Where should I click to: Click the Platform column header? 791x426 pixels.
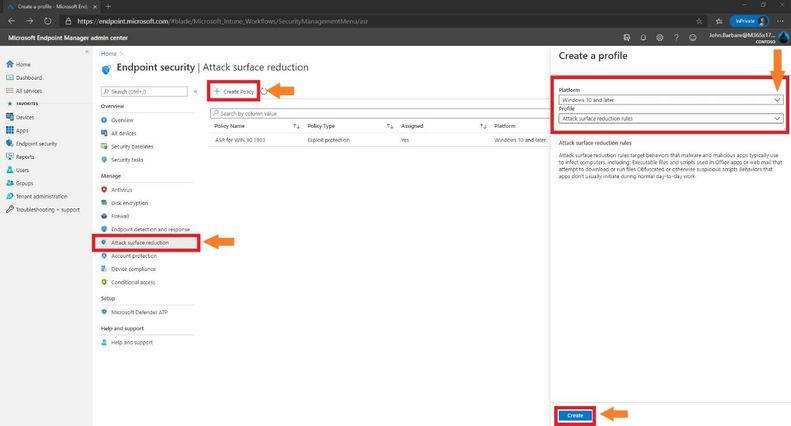(x=505, y=126)
